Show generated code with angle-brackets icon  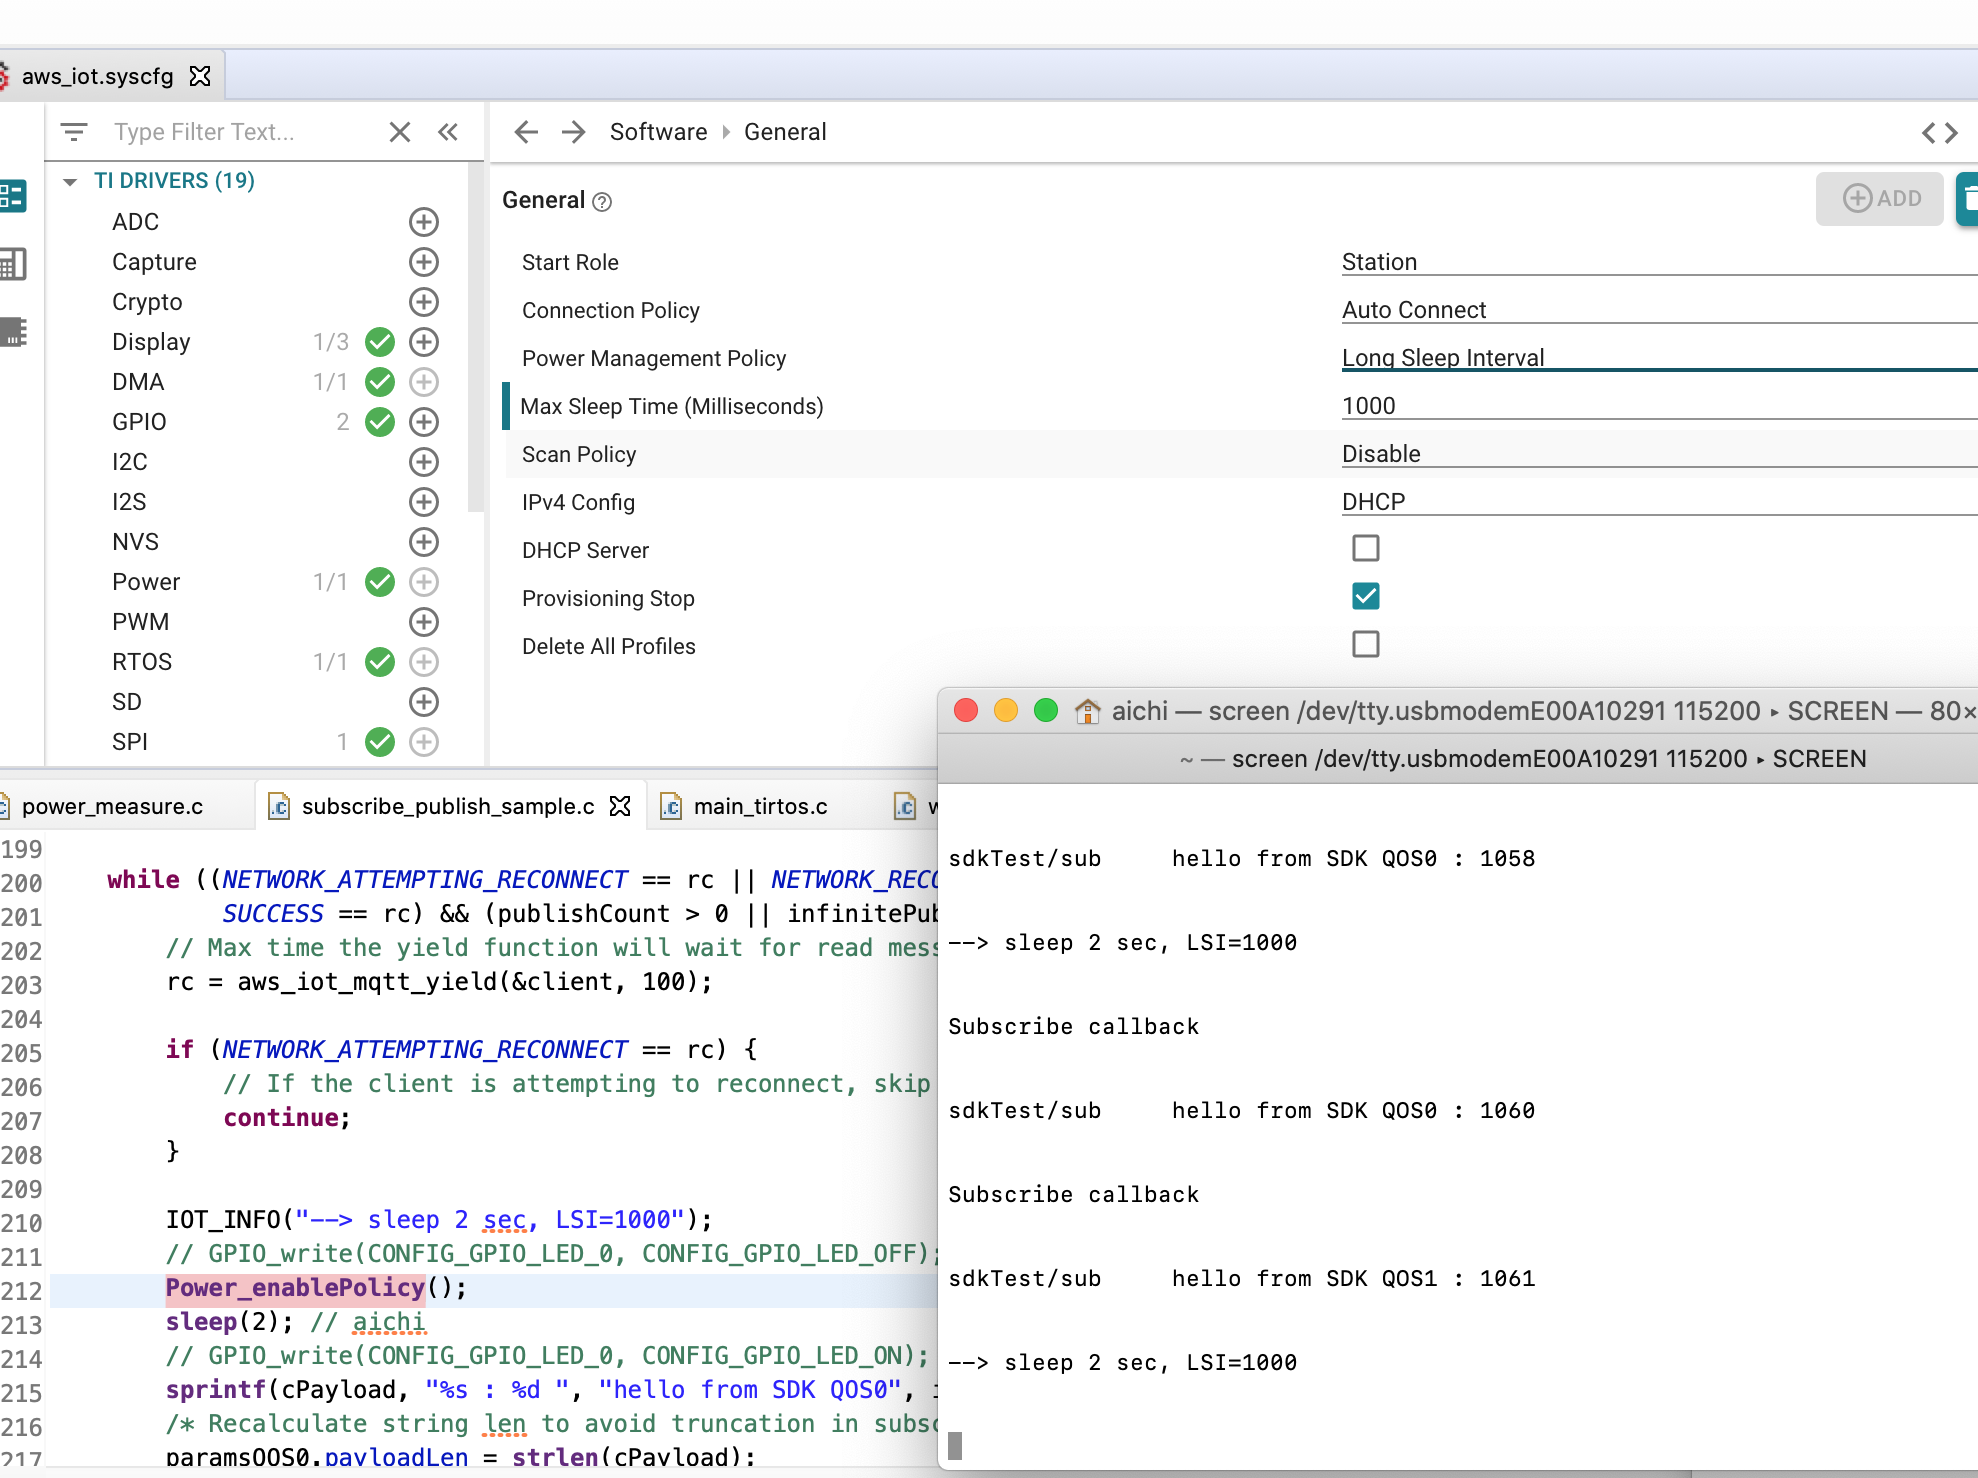coord(1939,132)
